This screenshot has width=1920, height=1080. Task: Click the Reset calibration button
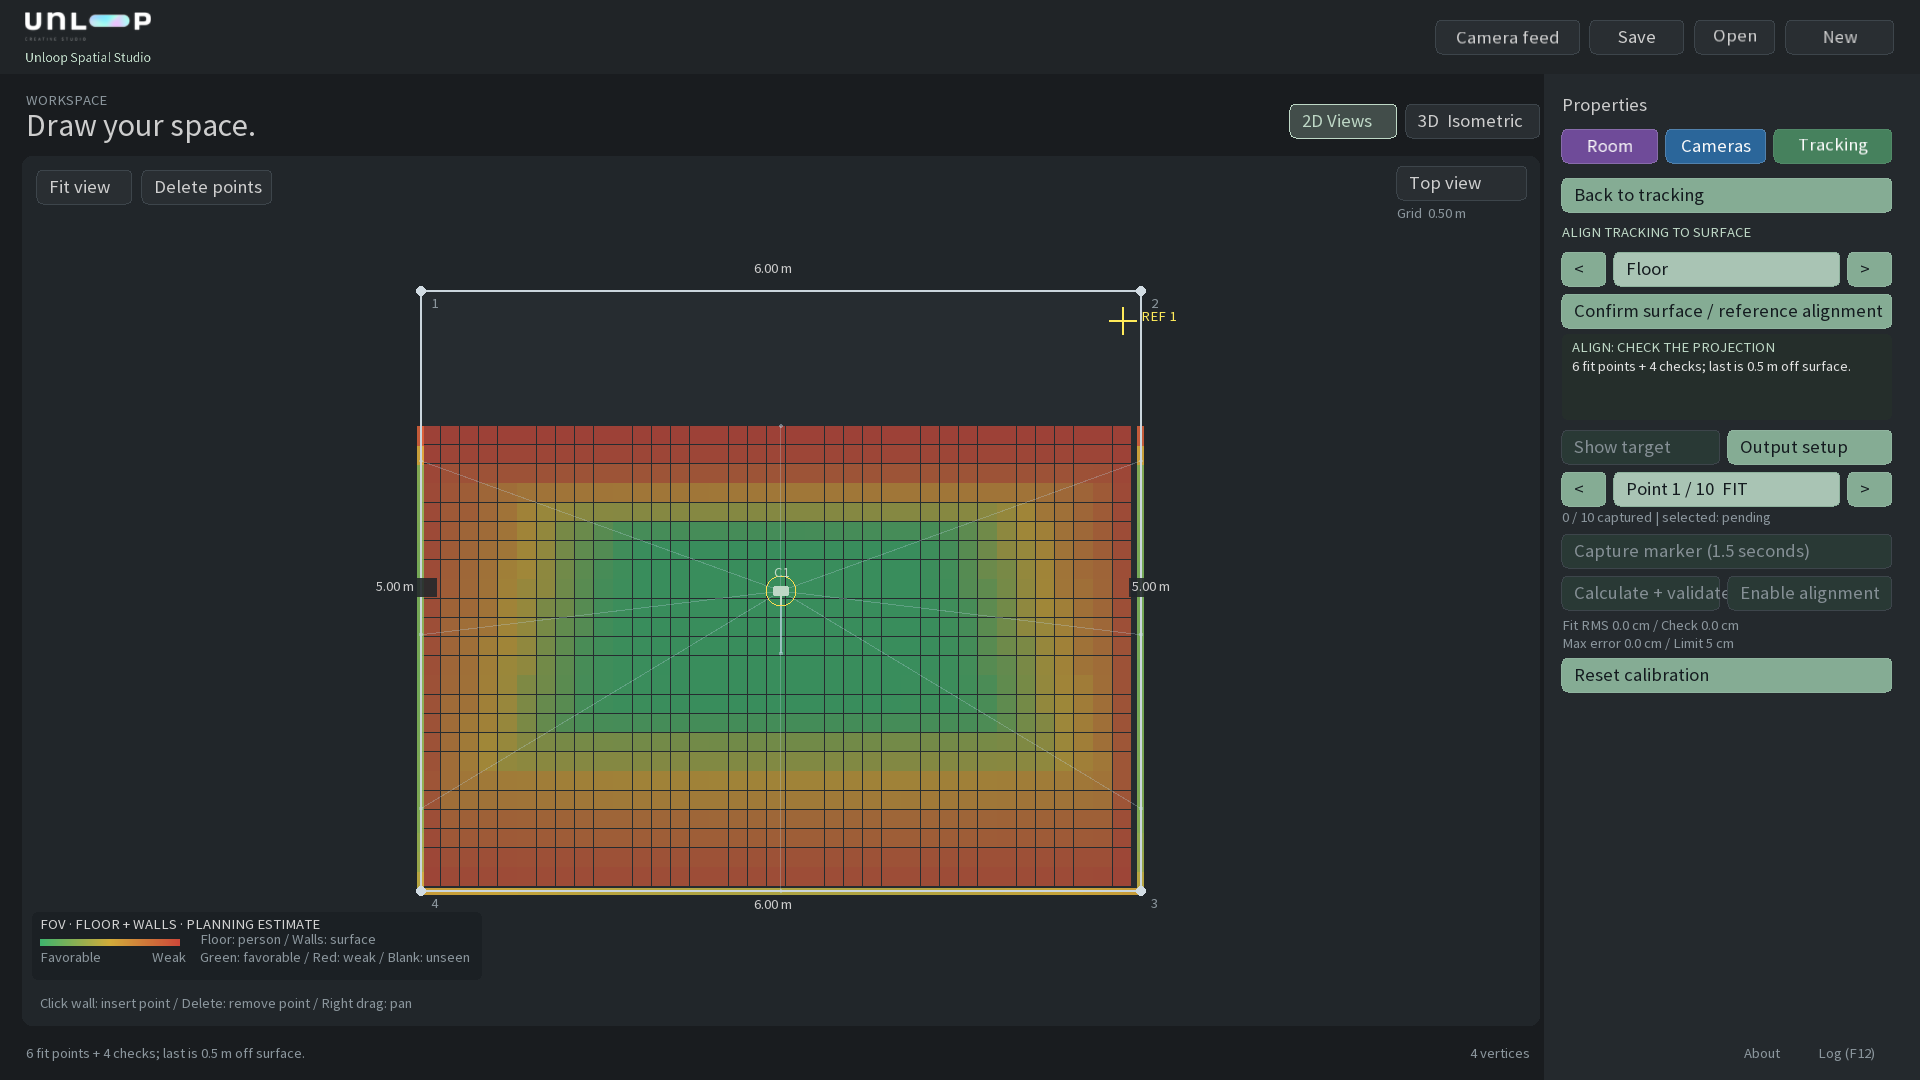1726,675
